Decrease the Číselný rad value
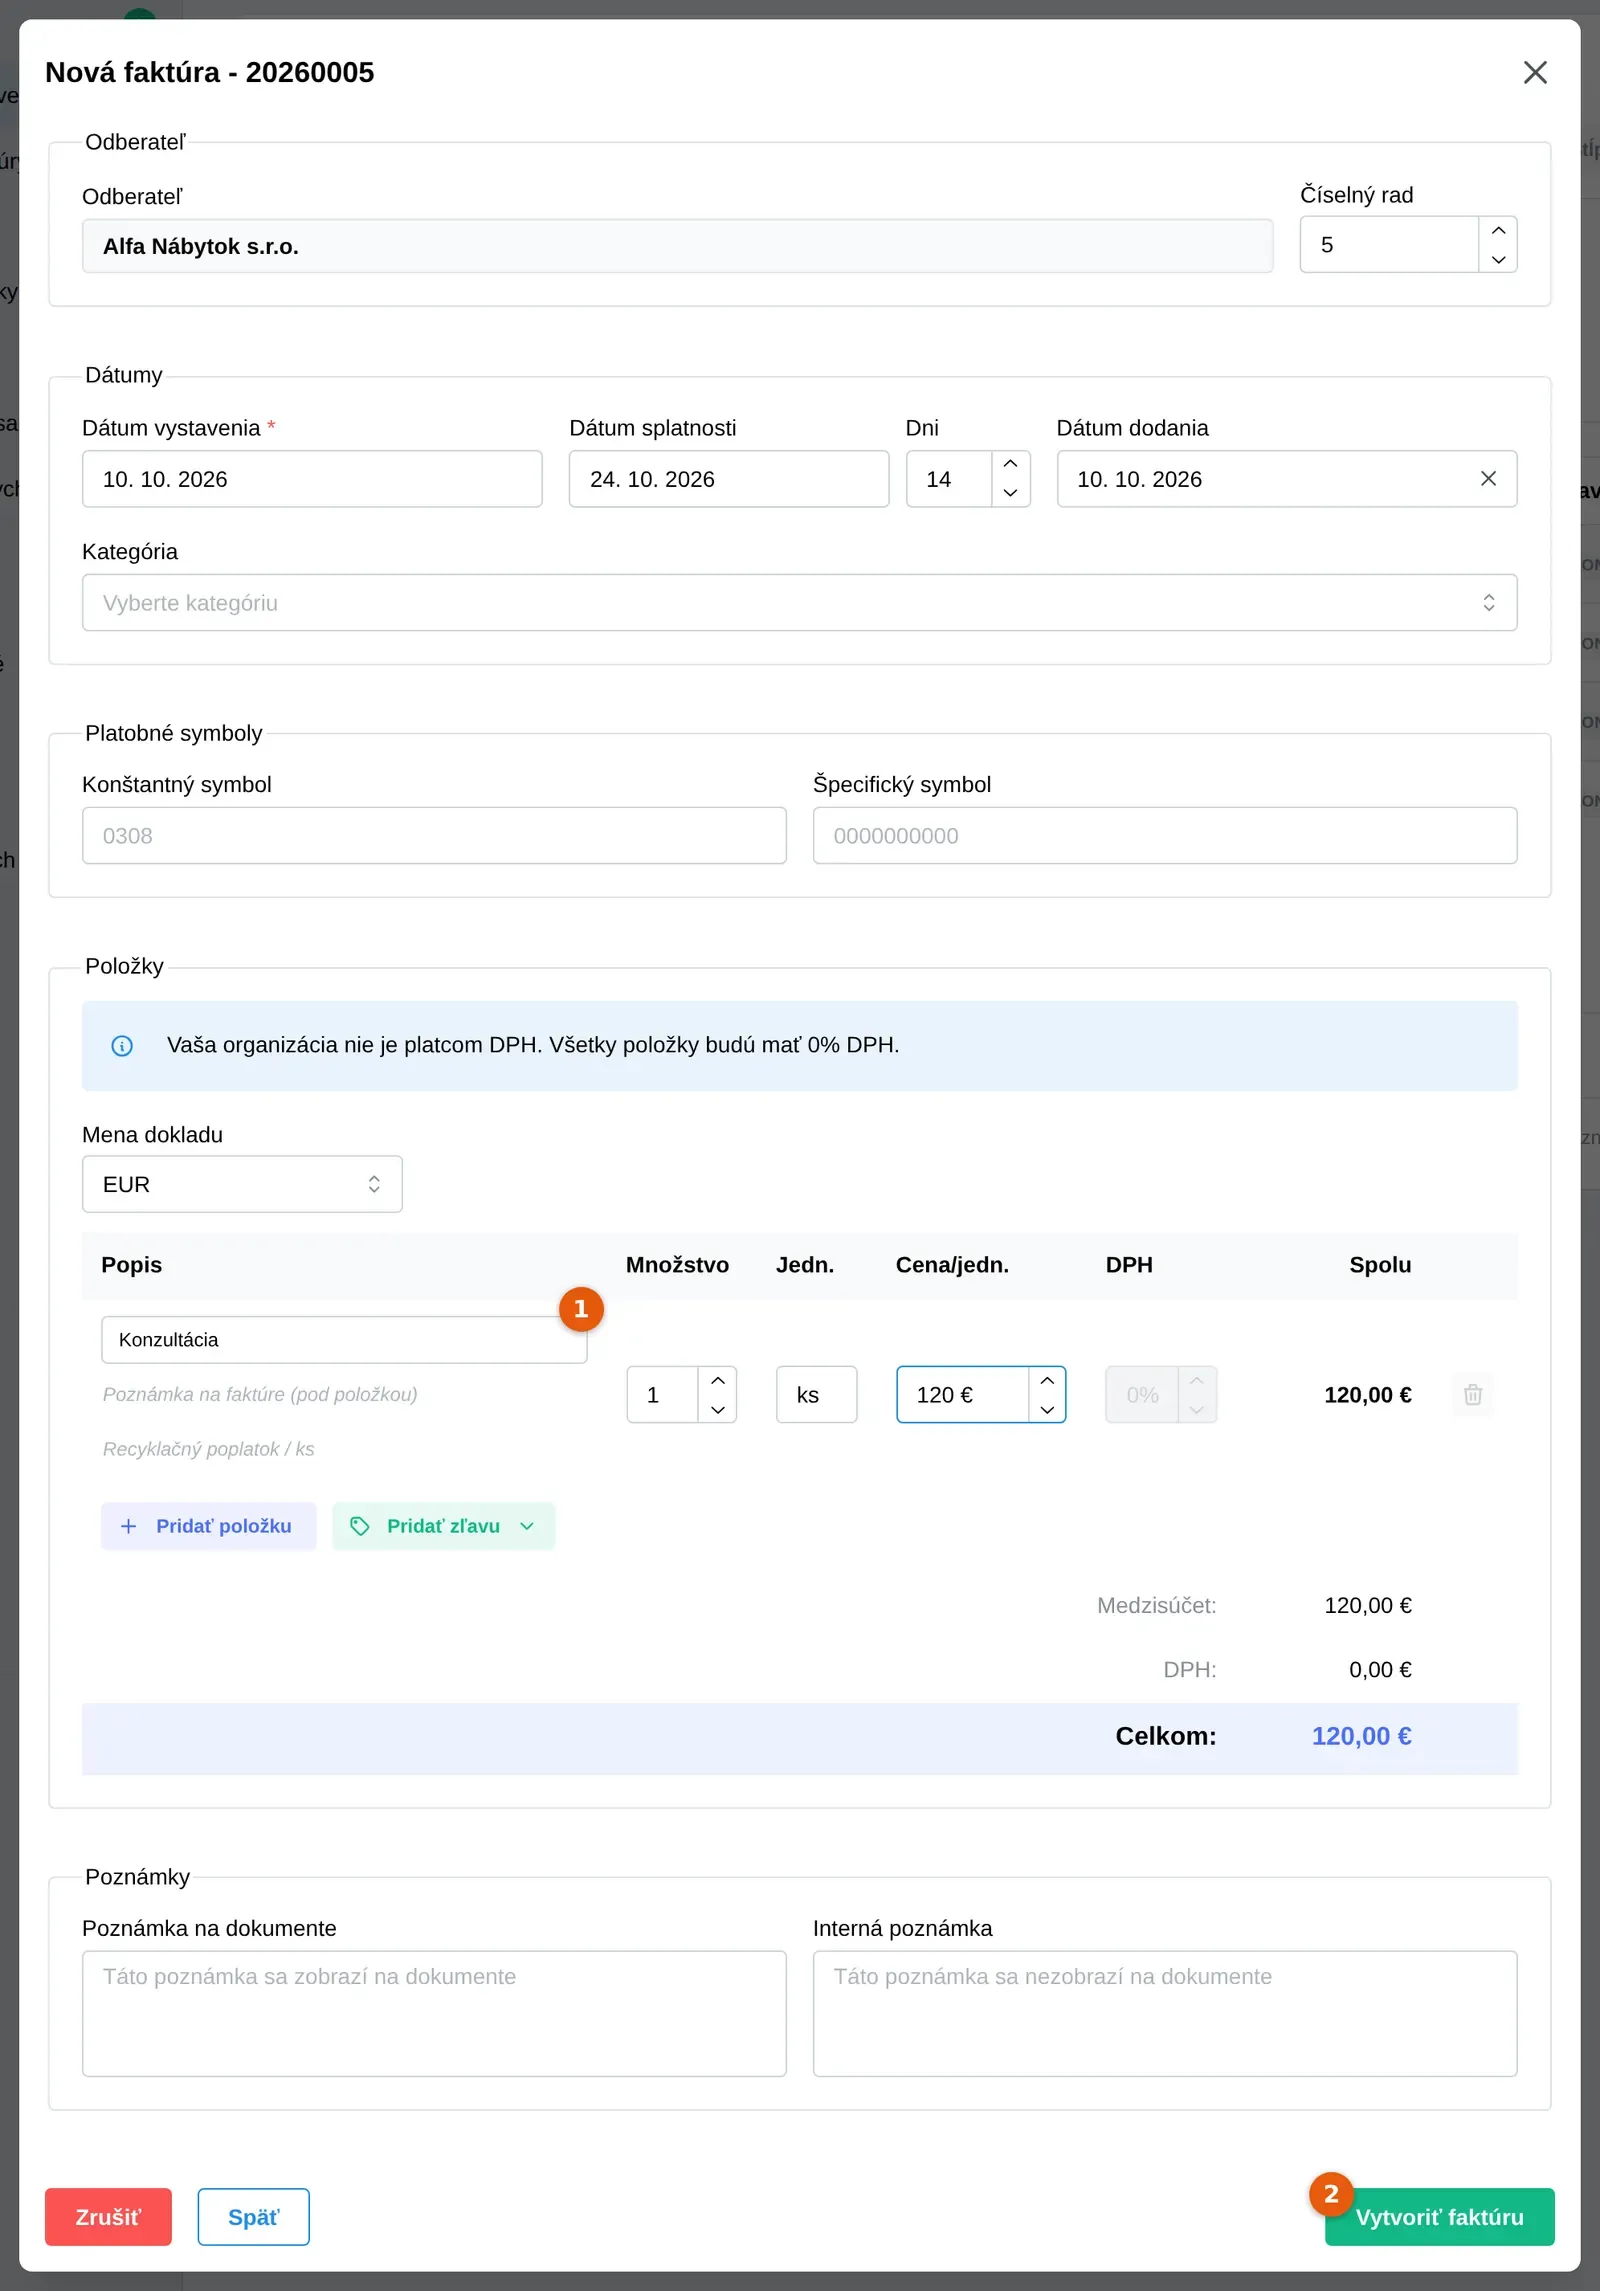1600x2291 pixels. [1498, 259]
